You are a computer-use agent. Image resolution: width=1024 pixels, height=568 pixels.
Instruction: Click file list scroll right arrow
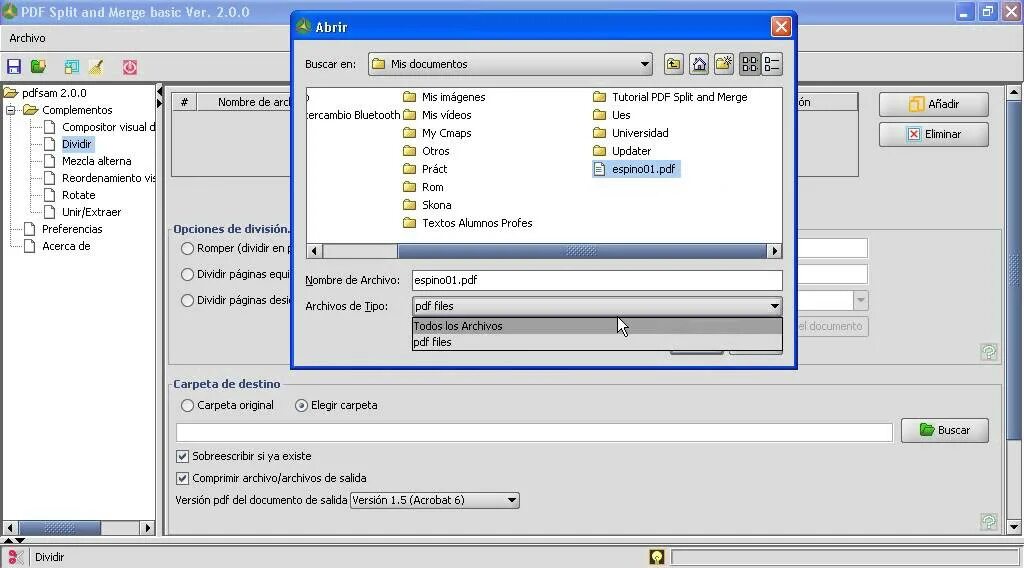775,251
